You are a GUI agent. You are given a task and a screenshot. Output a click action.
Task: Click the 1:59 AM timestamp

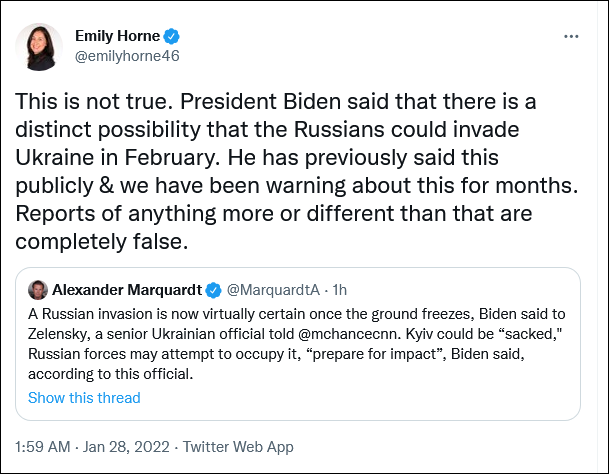tap(46, 446)
